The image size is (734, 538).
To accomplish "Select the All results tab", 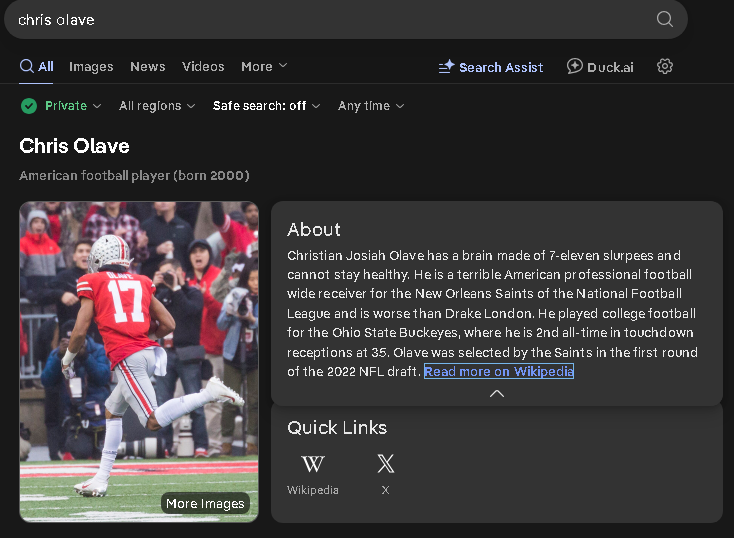I will point(37,66).
